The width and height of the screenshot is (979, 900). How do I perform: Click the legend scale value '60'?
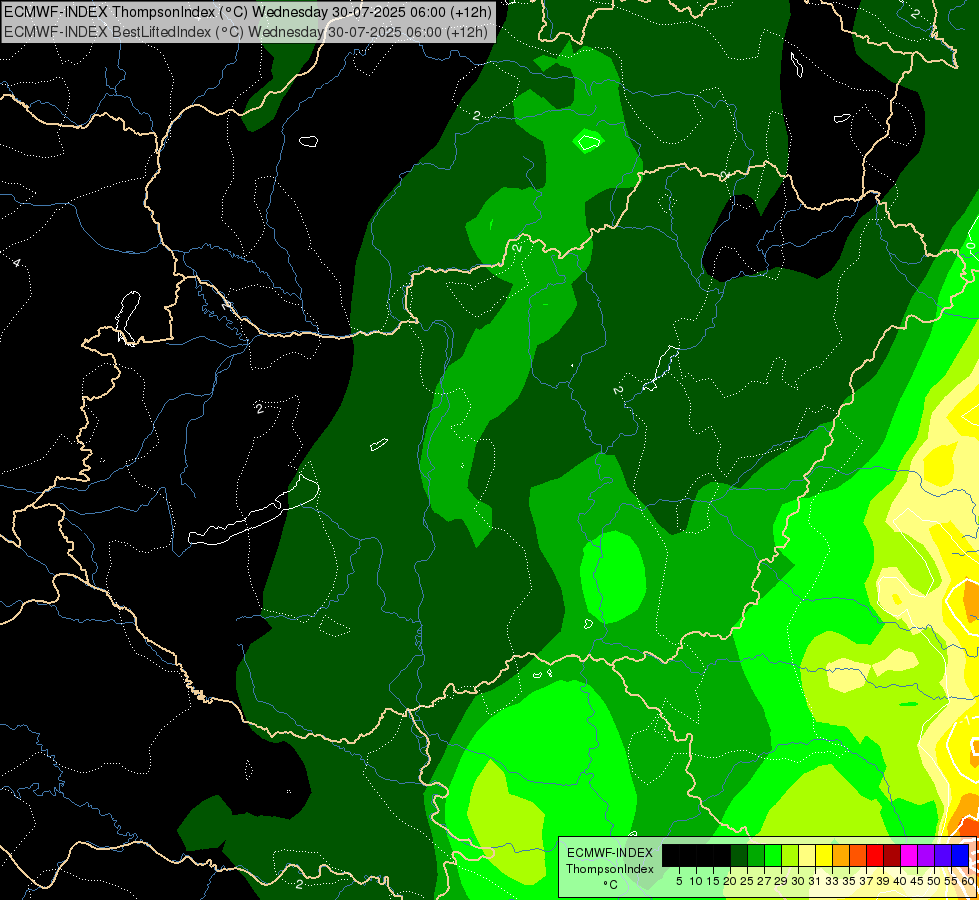tap(968, 881)
